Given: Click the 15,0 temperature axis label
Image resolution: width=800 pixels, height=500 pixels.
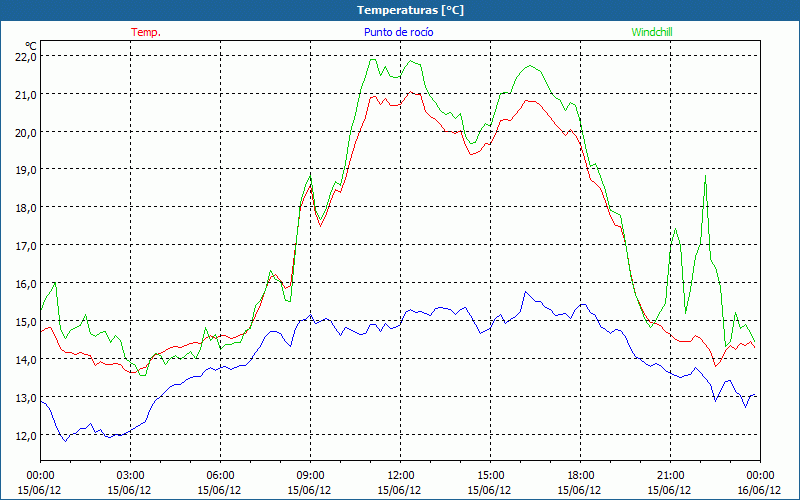Looking at the screenshot, I should 26,321.
